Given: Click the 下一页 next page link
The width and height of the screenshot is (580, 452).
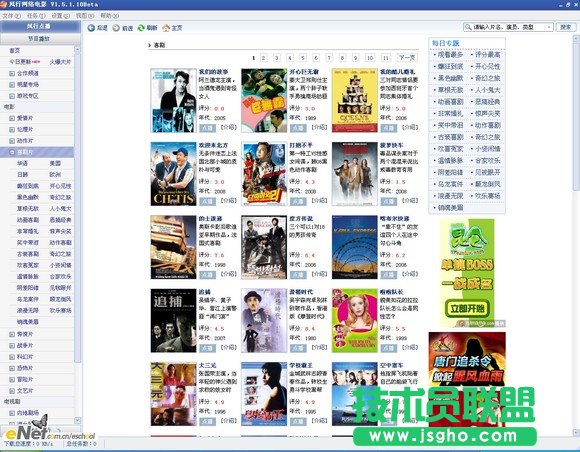Looking at the screenshot, I should pos(407,58).
